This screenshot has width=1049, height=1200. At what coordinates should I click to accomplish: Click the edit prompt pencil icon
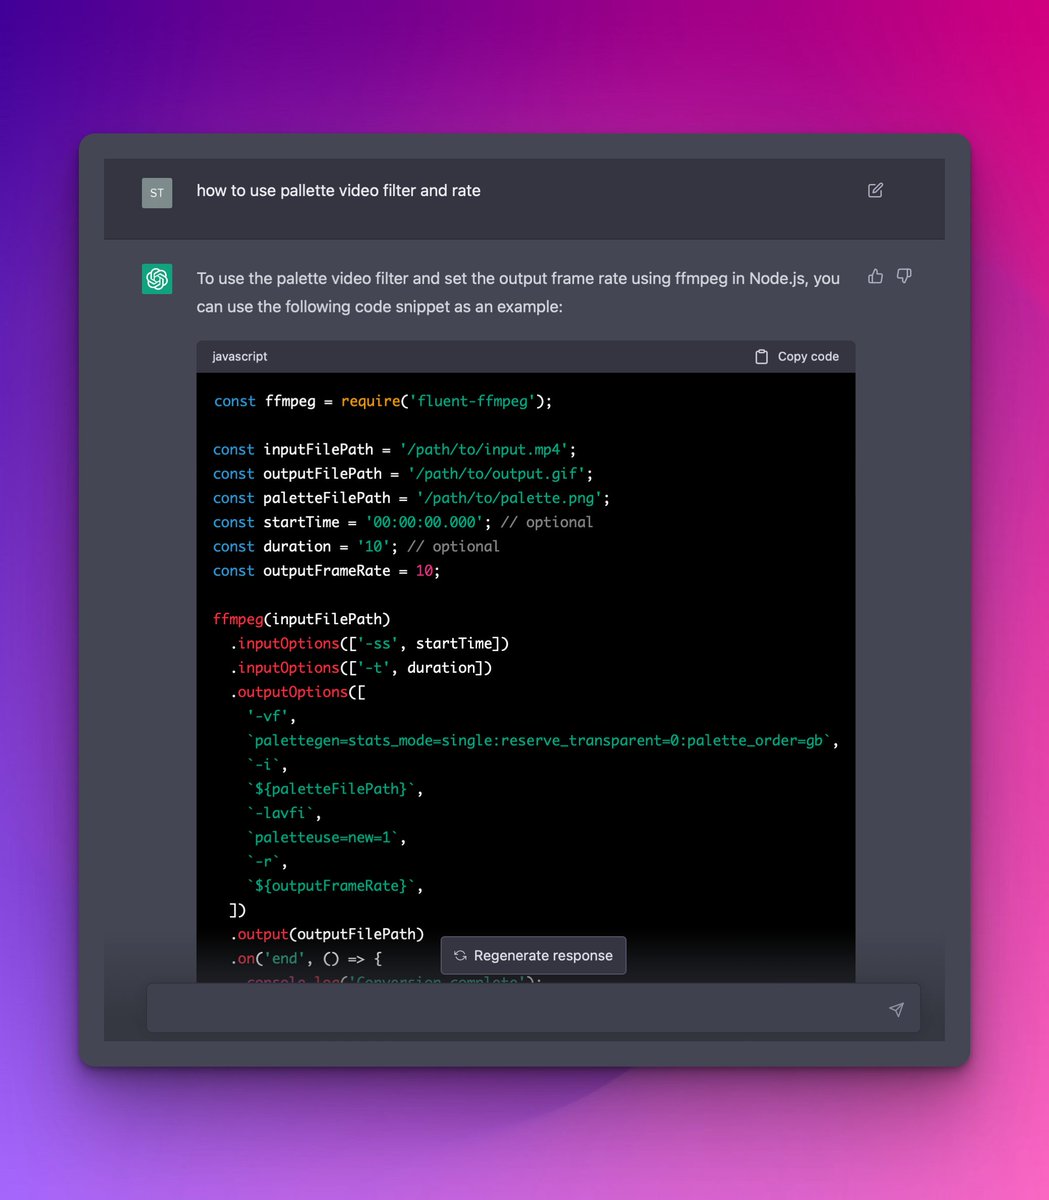(x=875, y=190)
